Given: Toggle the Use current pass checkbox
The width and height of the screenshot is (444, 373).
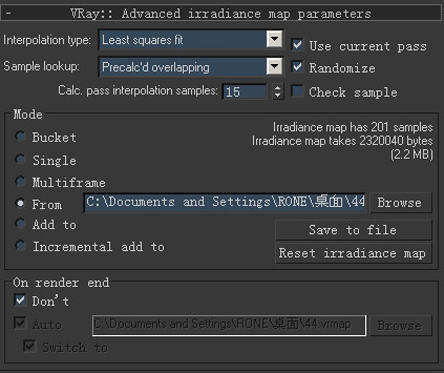Looking at the screenshot, I should click(297, 45).
